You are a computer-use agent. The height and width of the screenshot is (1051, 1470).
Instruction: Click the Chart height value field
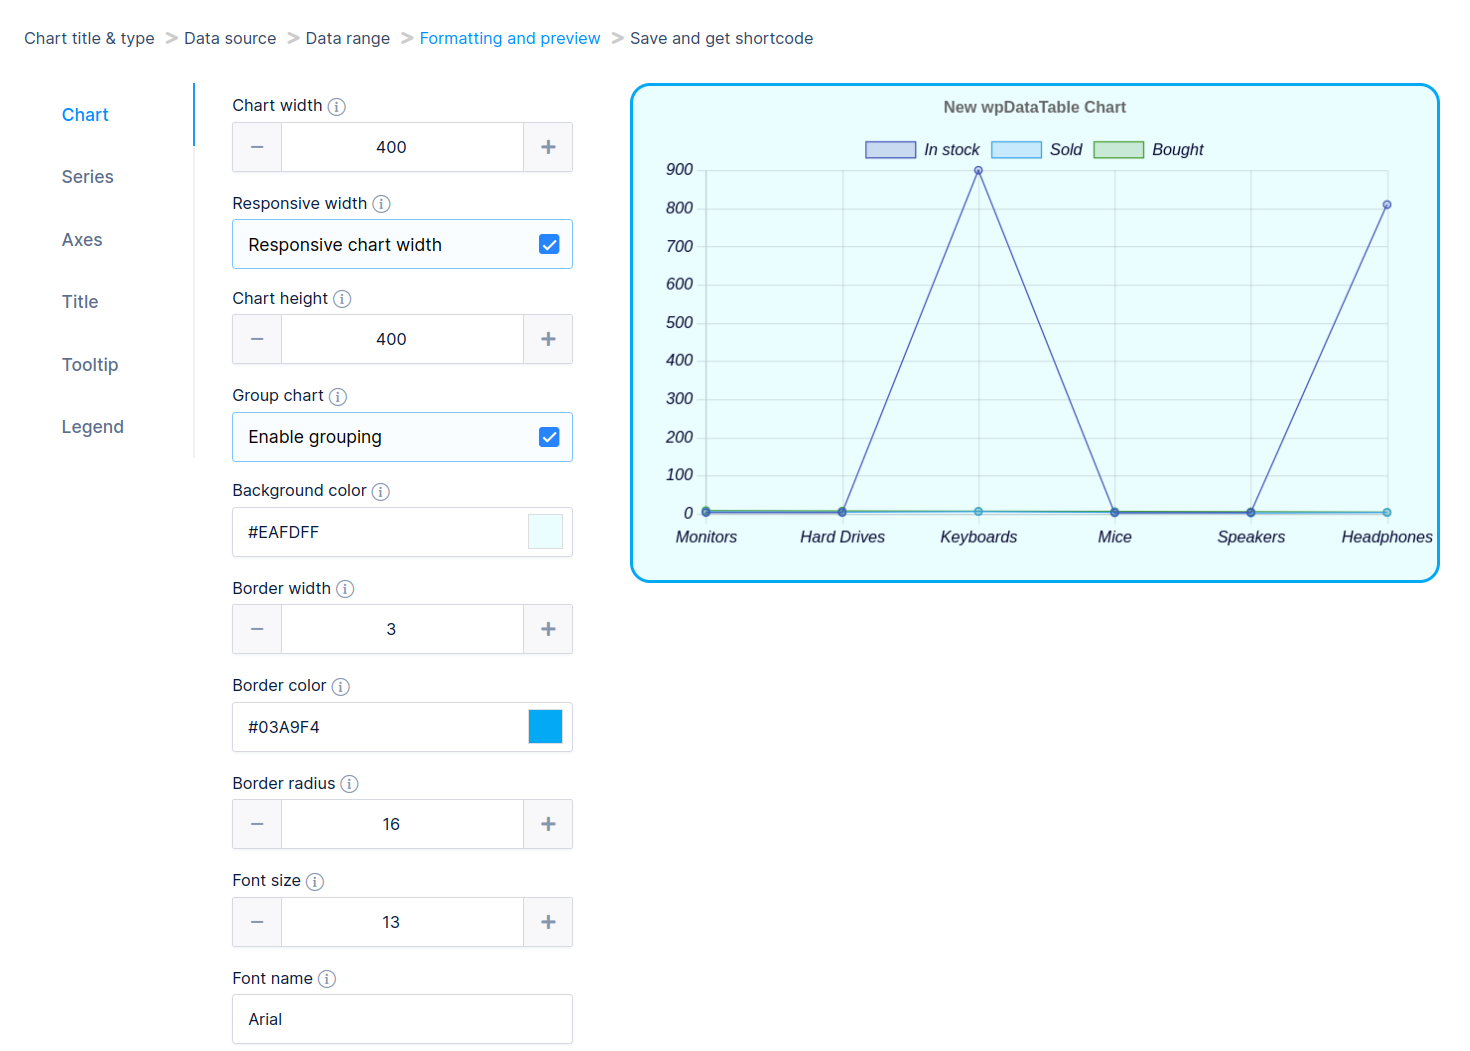tap(403, 339)
